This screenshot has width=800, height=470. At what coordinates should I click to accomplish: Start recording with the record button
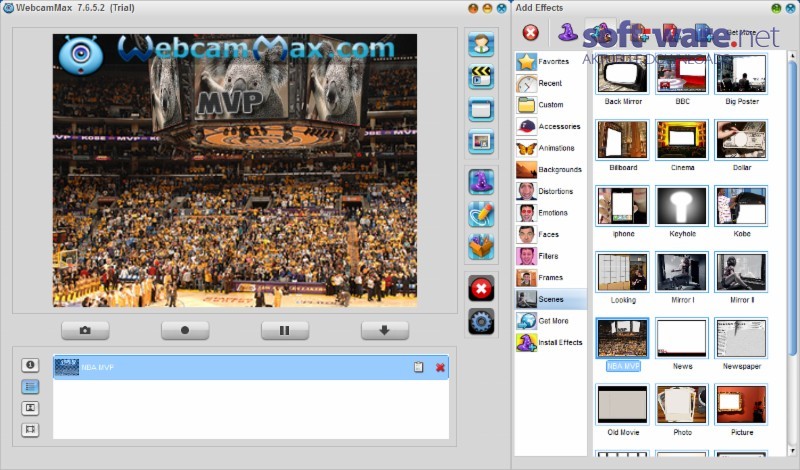[x=185, y=331]
